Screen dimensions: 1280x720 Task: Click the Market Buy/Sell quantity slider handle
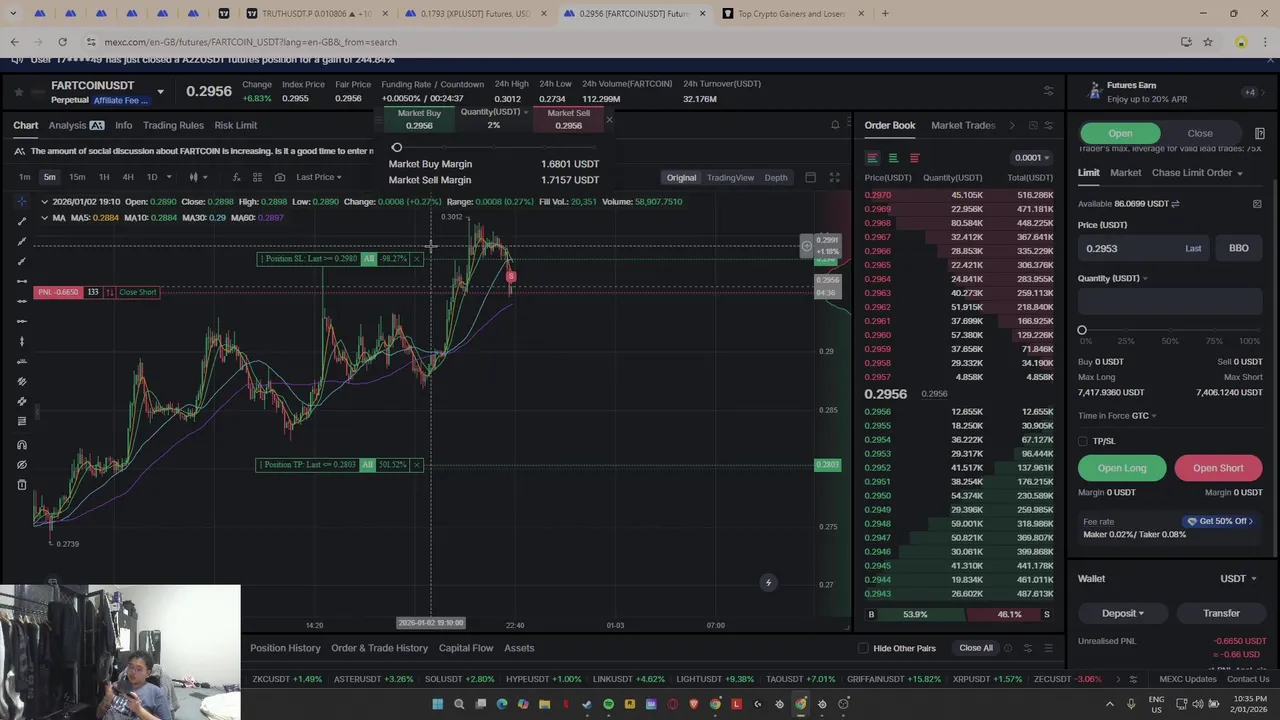(396, 148)
